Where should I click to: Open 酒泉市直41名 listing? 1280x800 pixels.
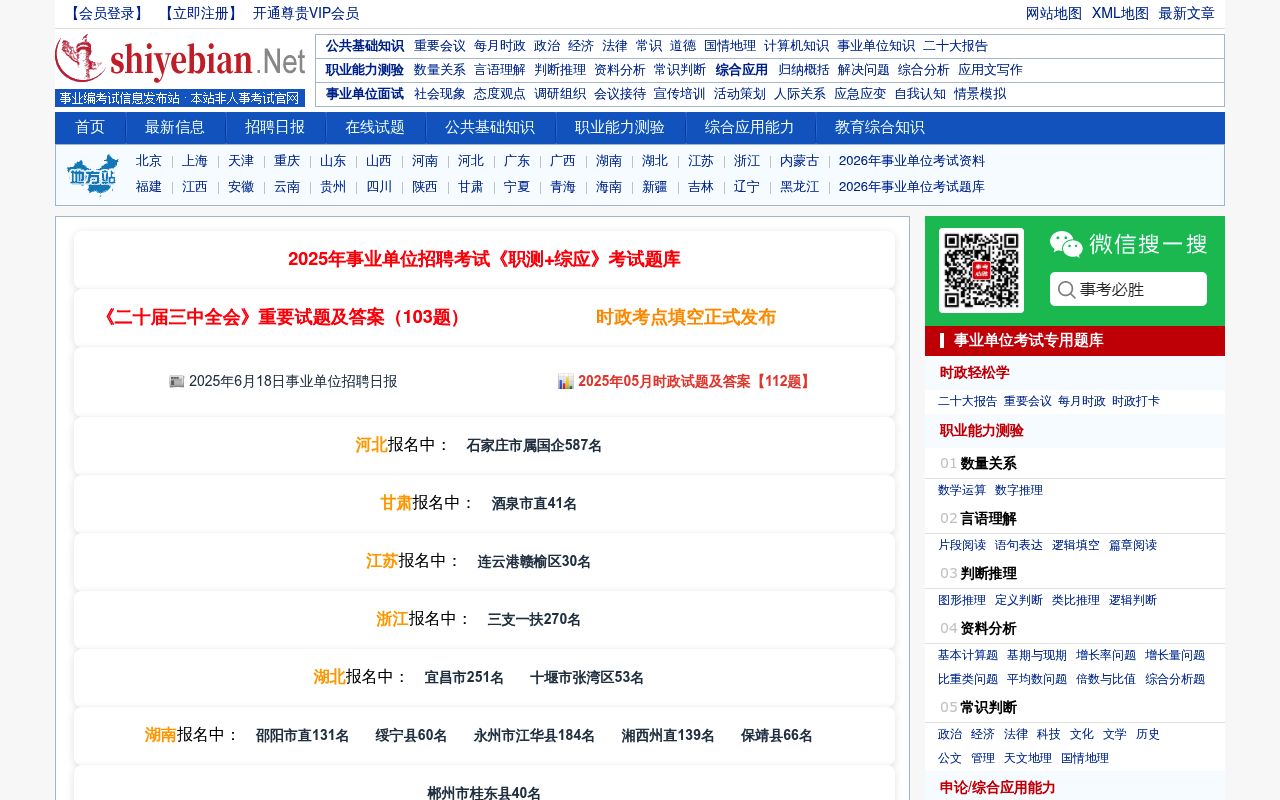tap(534, 504)
